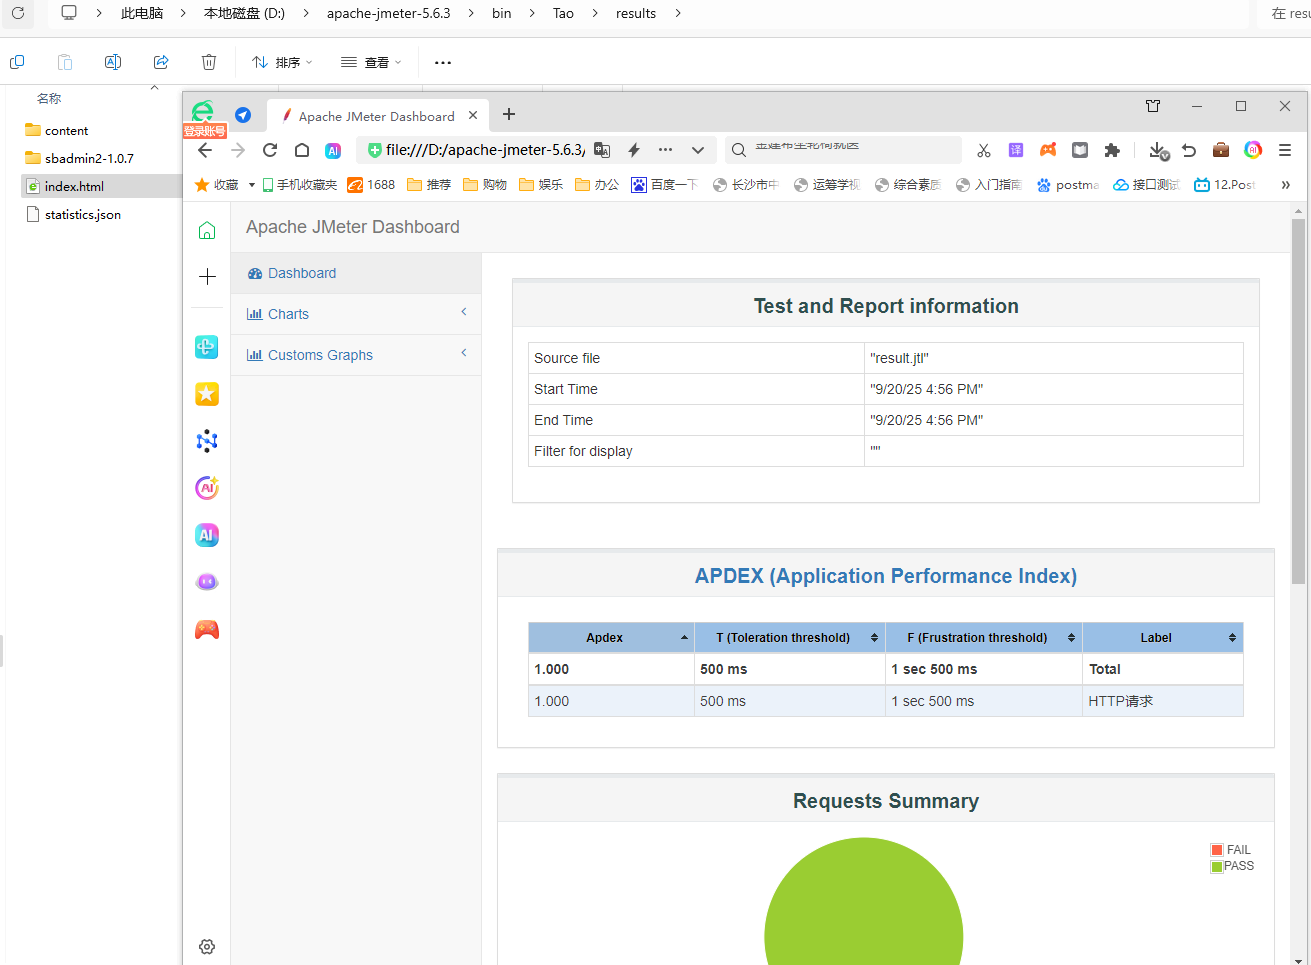The width and height of the screenshot is (1311, 965).
Task: Open a new browser tab with plus button
Action: click(x=509, y=114)
